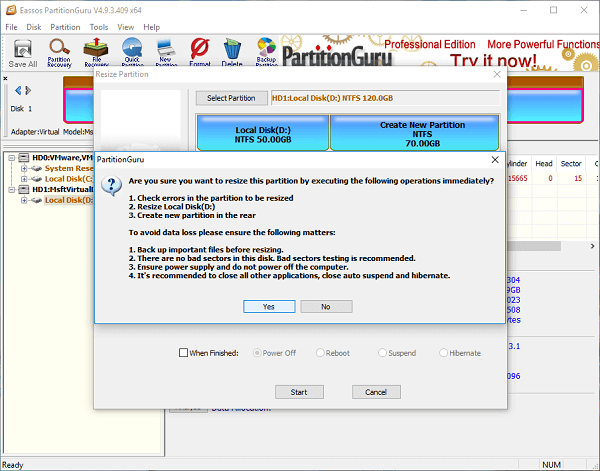Select System Reserved in the disk tree
The width and height of the screenshot is (600, 471).
click(68, 168)
